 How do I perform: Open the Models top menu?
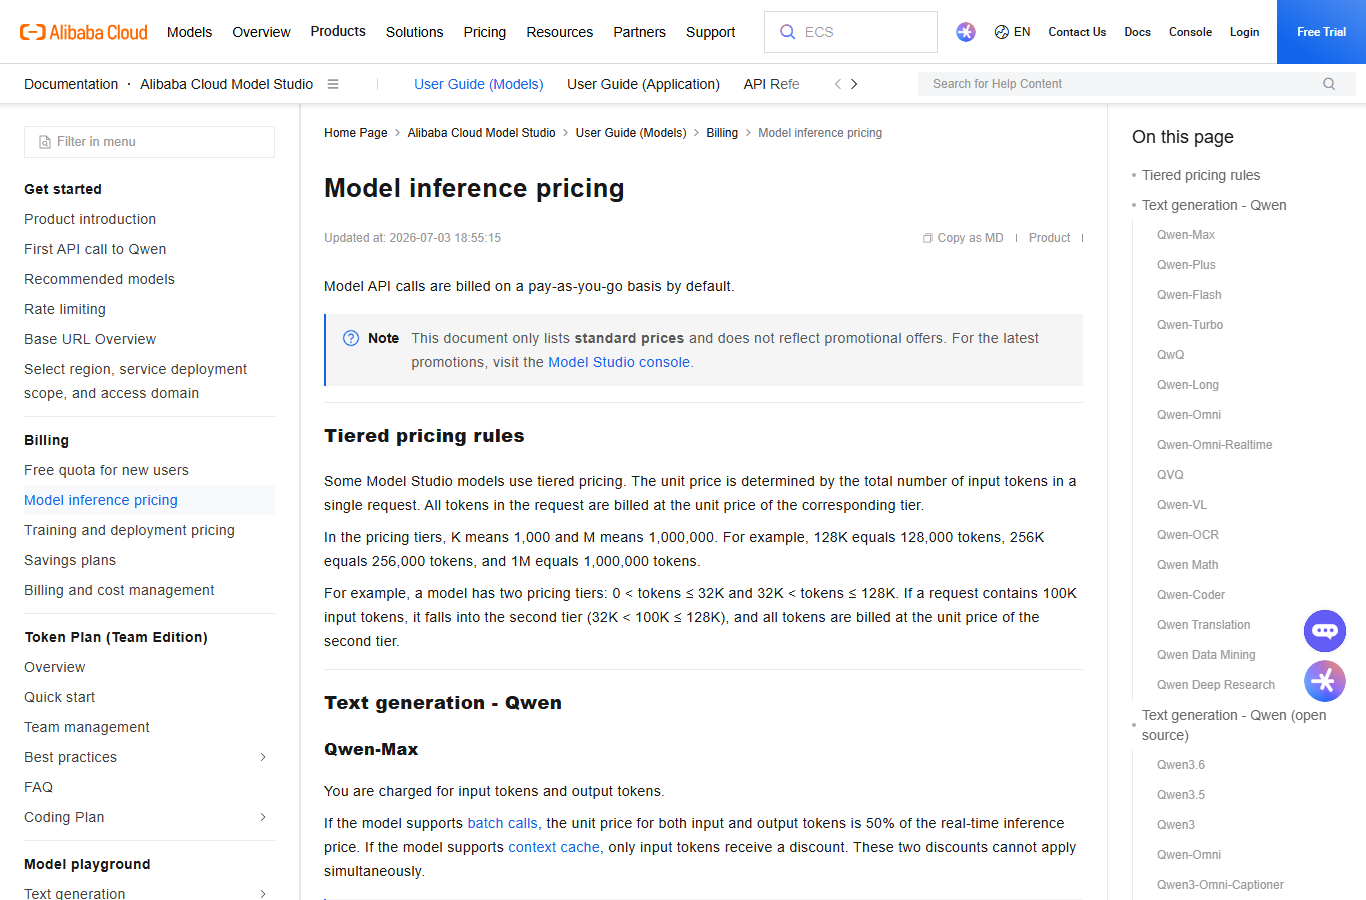189,32
